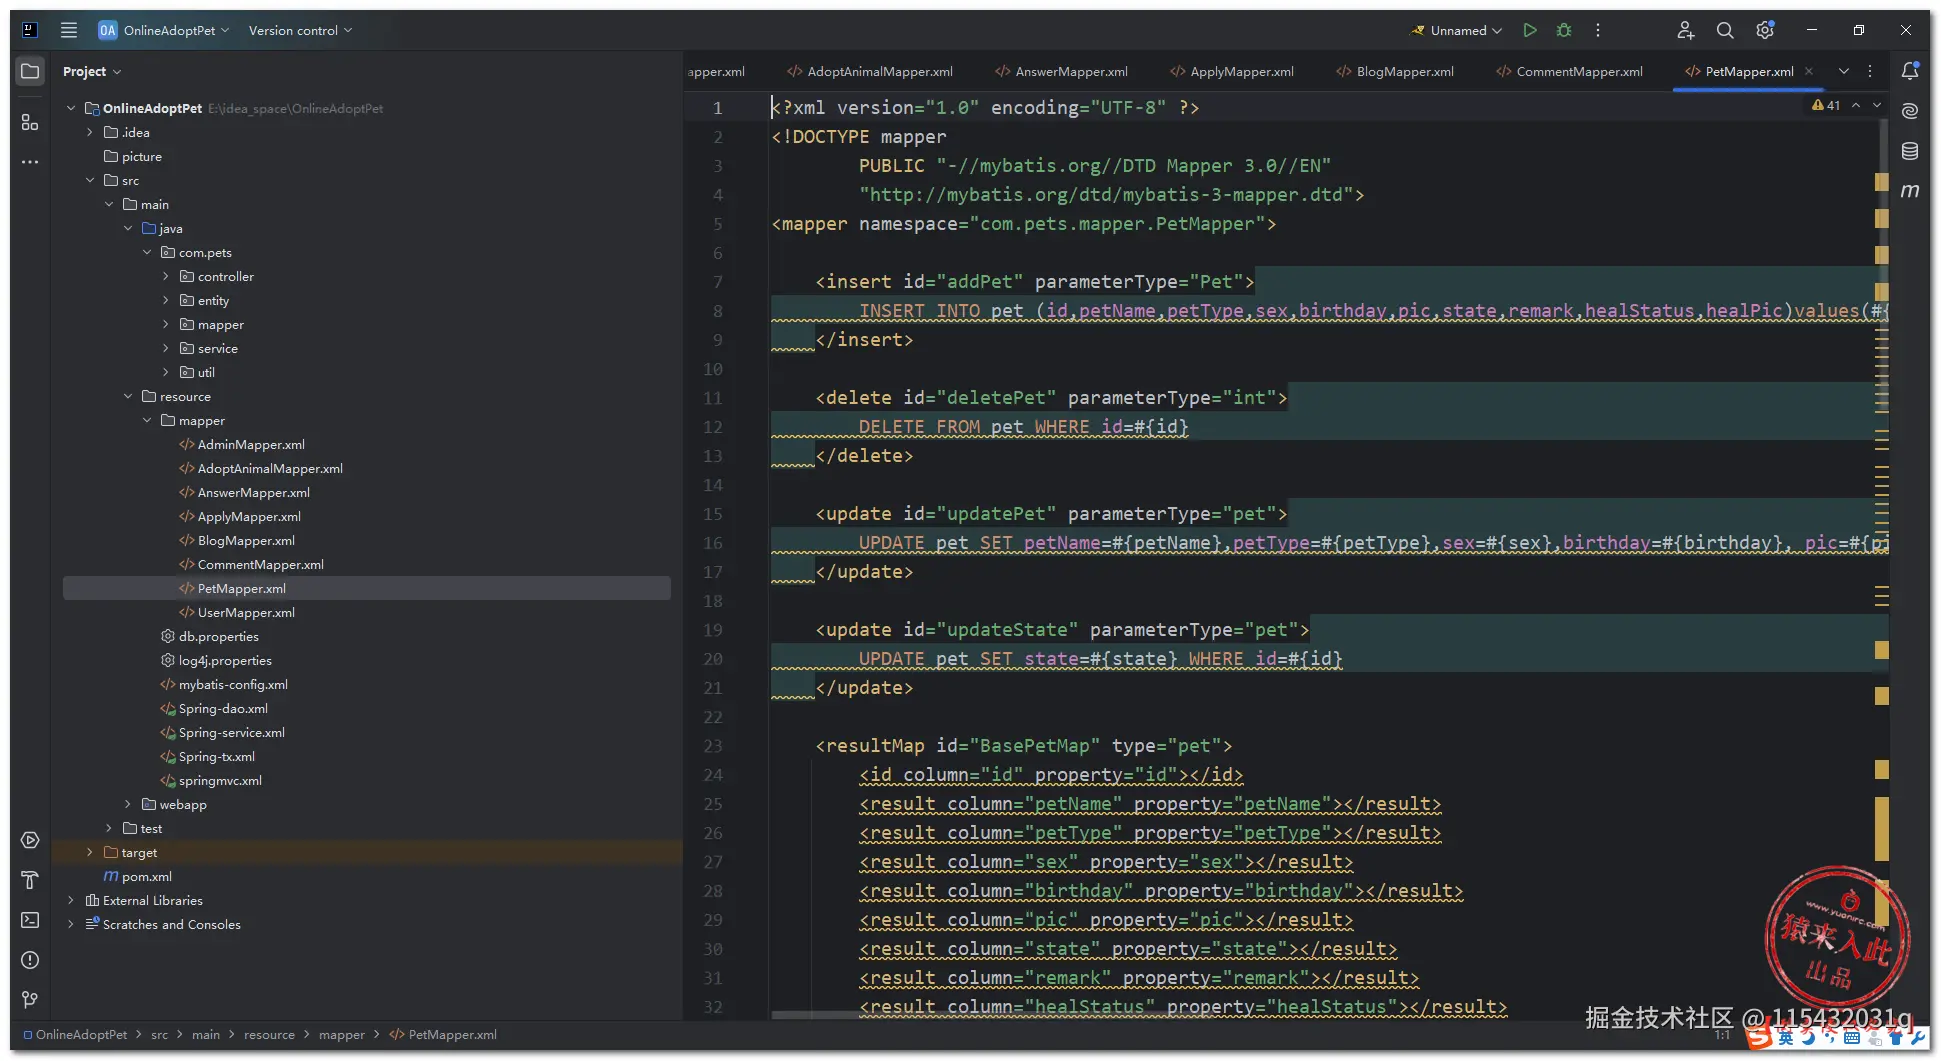Toggle the Project tool window folder icon
The image size is (1941, 1061).
pos(30,71)
